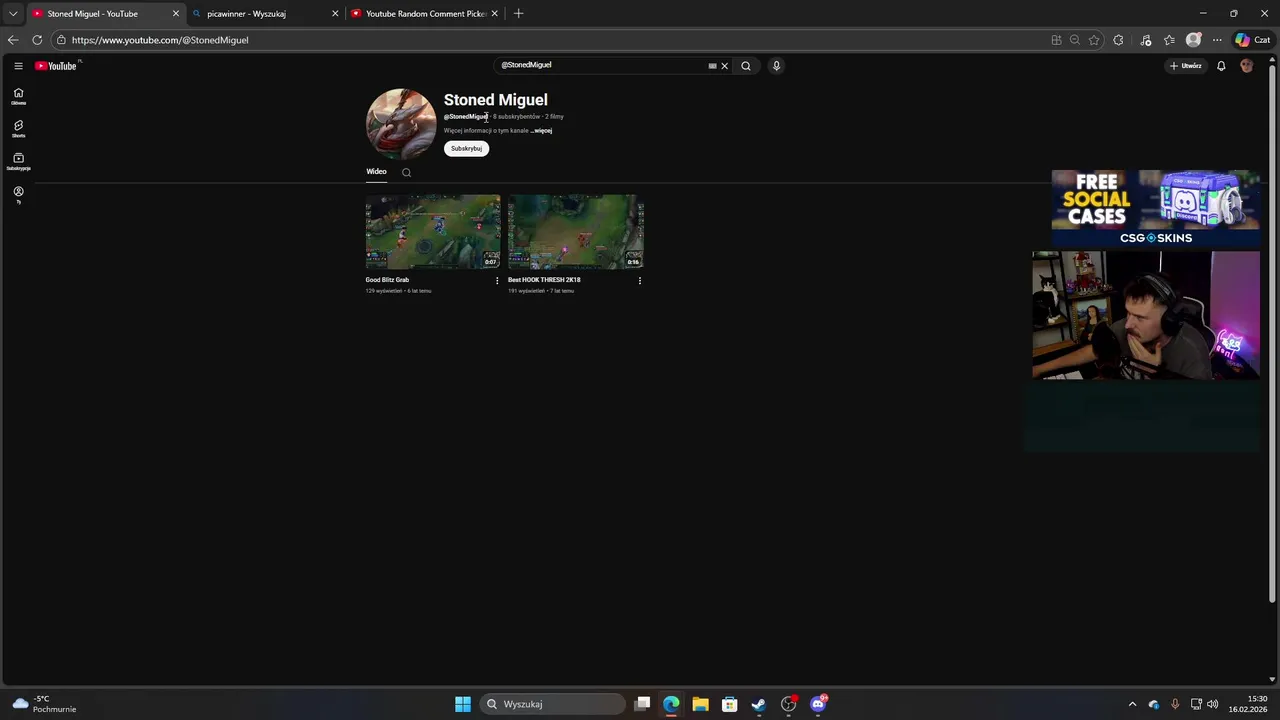The height and width of the screenshot is (720, 1280).
Task: Open Home in the YouTube sidebar
Action: click(x=18, y=96)
